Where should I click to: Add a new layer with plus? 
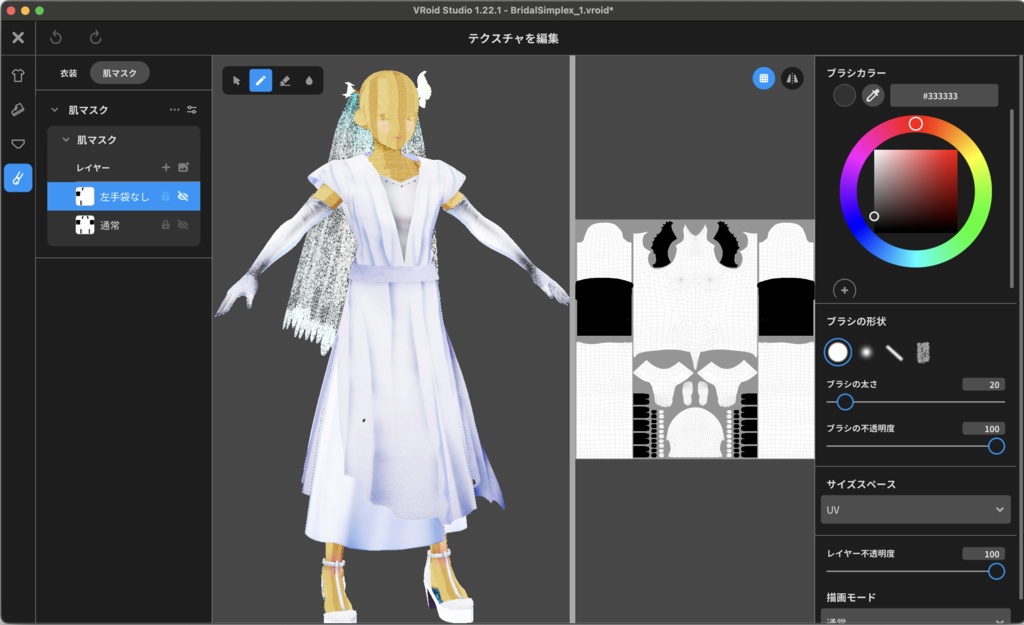tap(166, 168)
